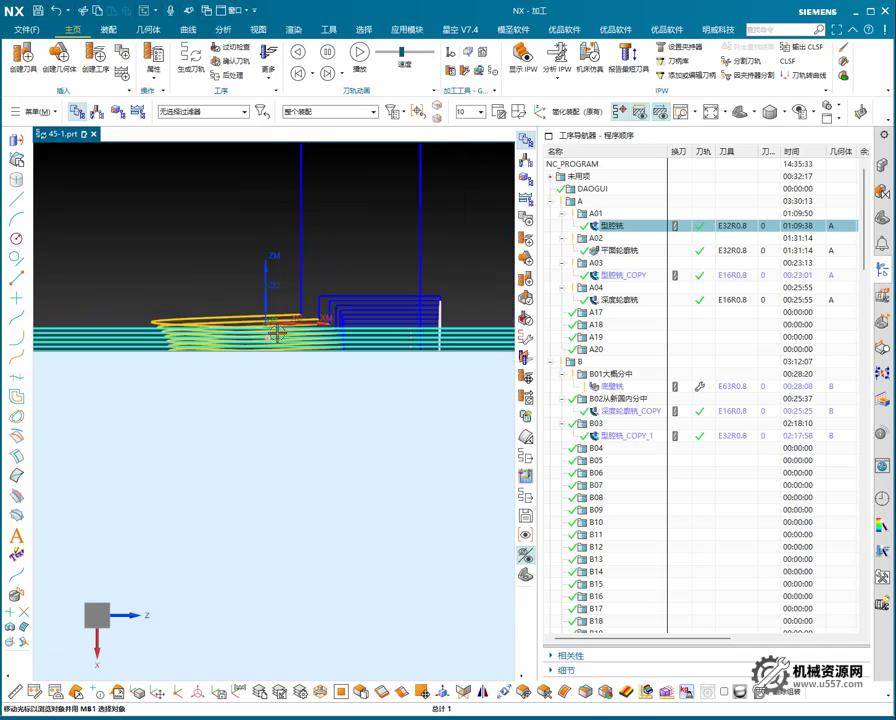The width and height of the screenshot is (896, 720).
Task: Switch to the 分析 ribbon tab
Action: tap(223, 30)
